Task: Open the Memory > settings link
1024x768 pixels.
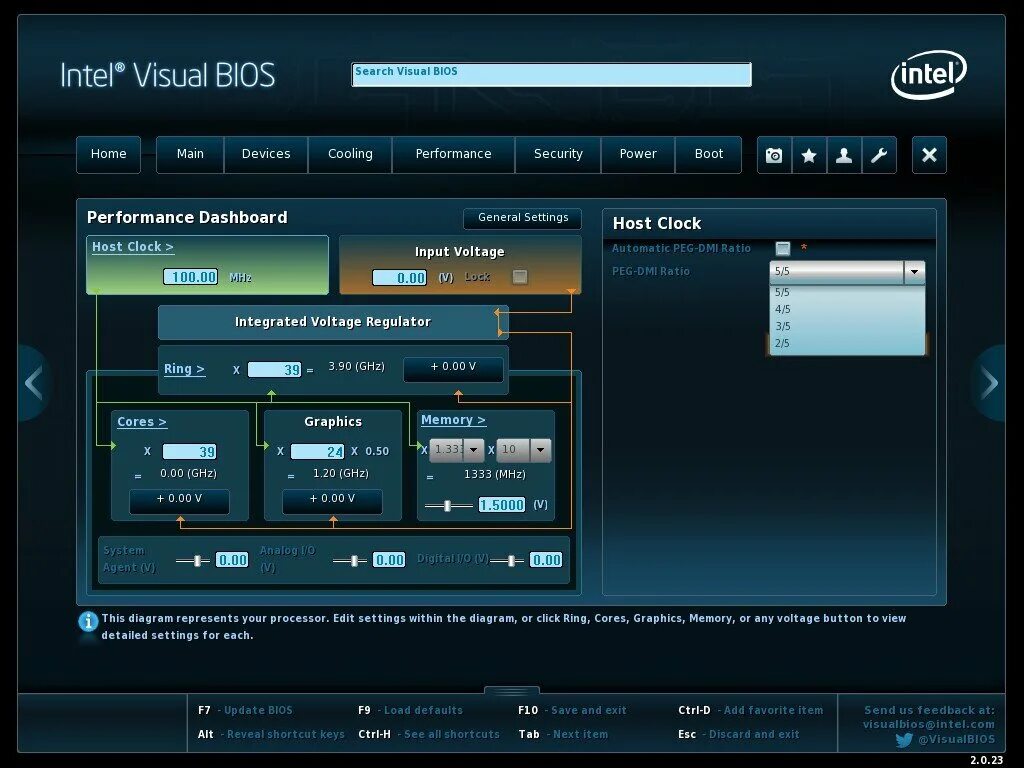Action: click(453, 420)
